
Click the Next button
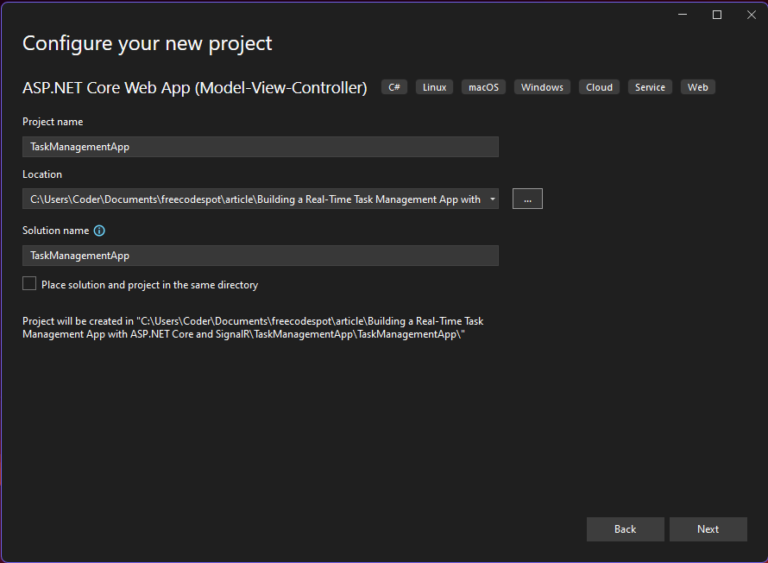[x=708, y=529]
